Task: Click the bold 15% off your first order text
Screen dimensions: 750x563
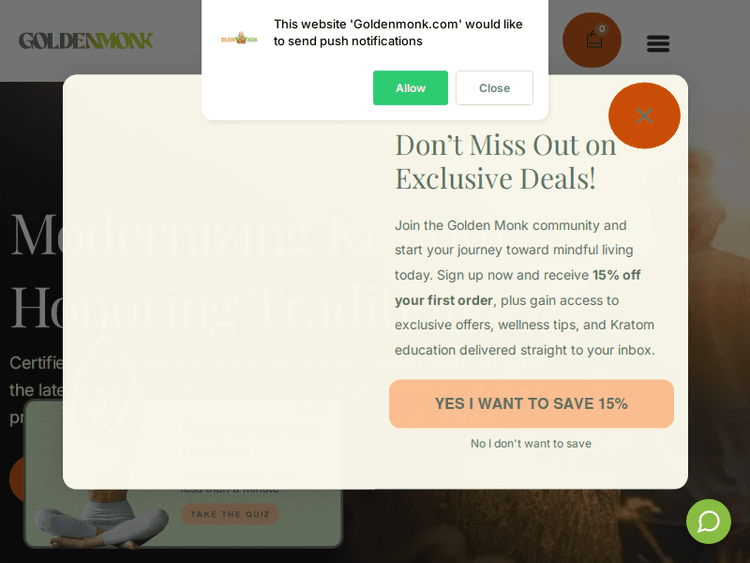Action: tap(518, 287)
